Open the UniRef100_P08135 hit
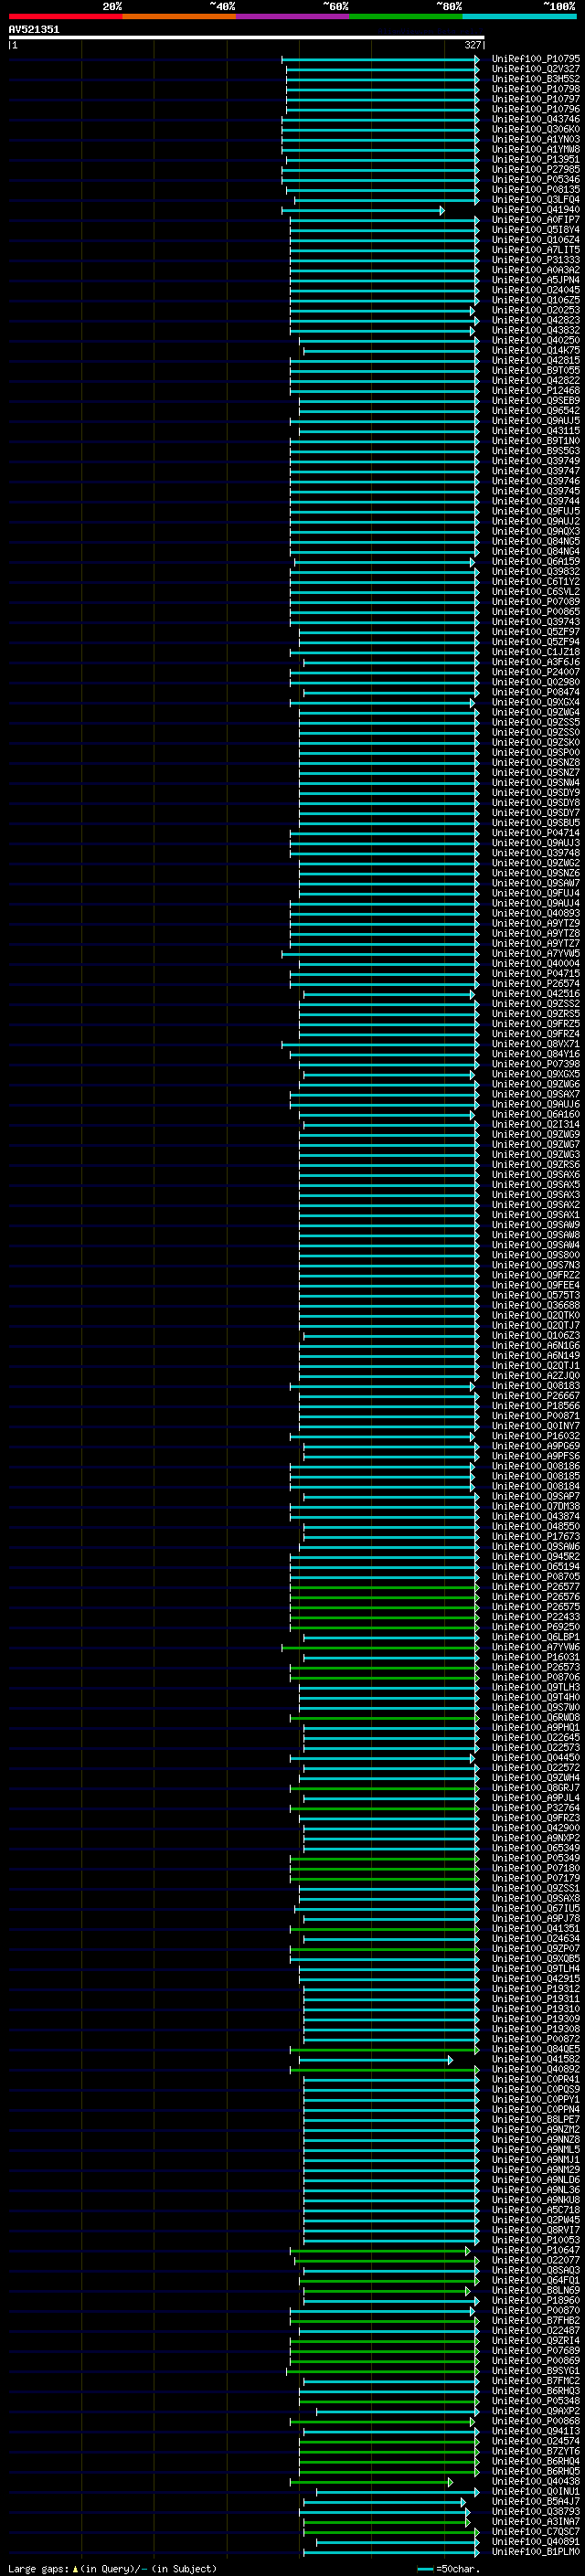The image size is (585, 2576). (x=536, y=189)
